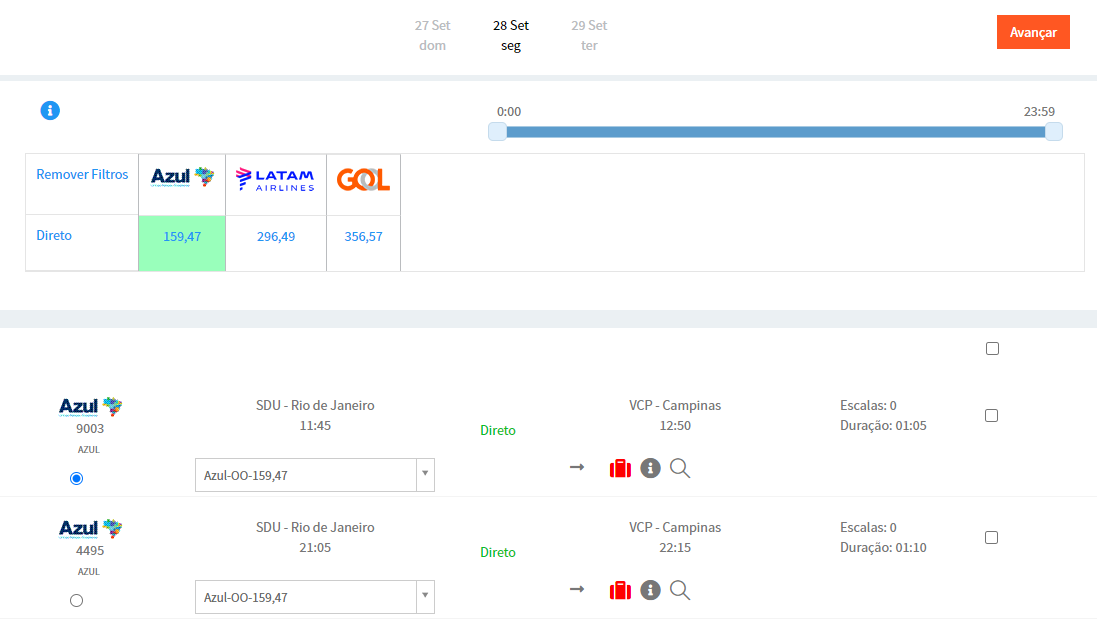The image size is (1097, 628).
Task: Check the box for 11:45 flight
Action: tap(991, 415)
